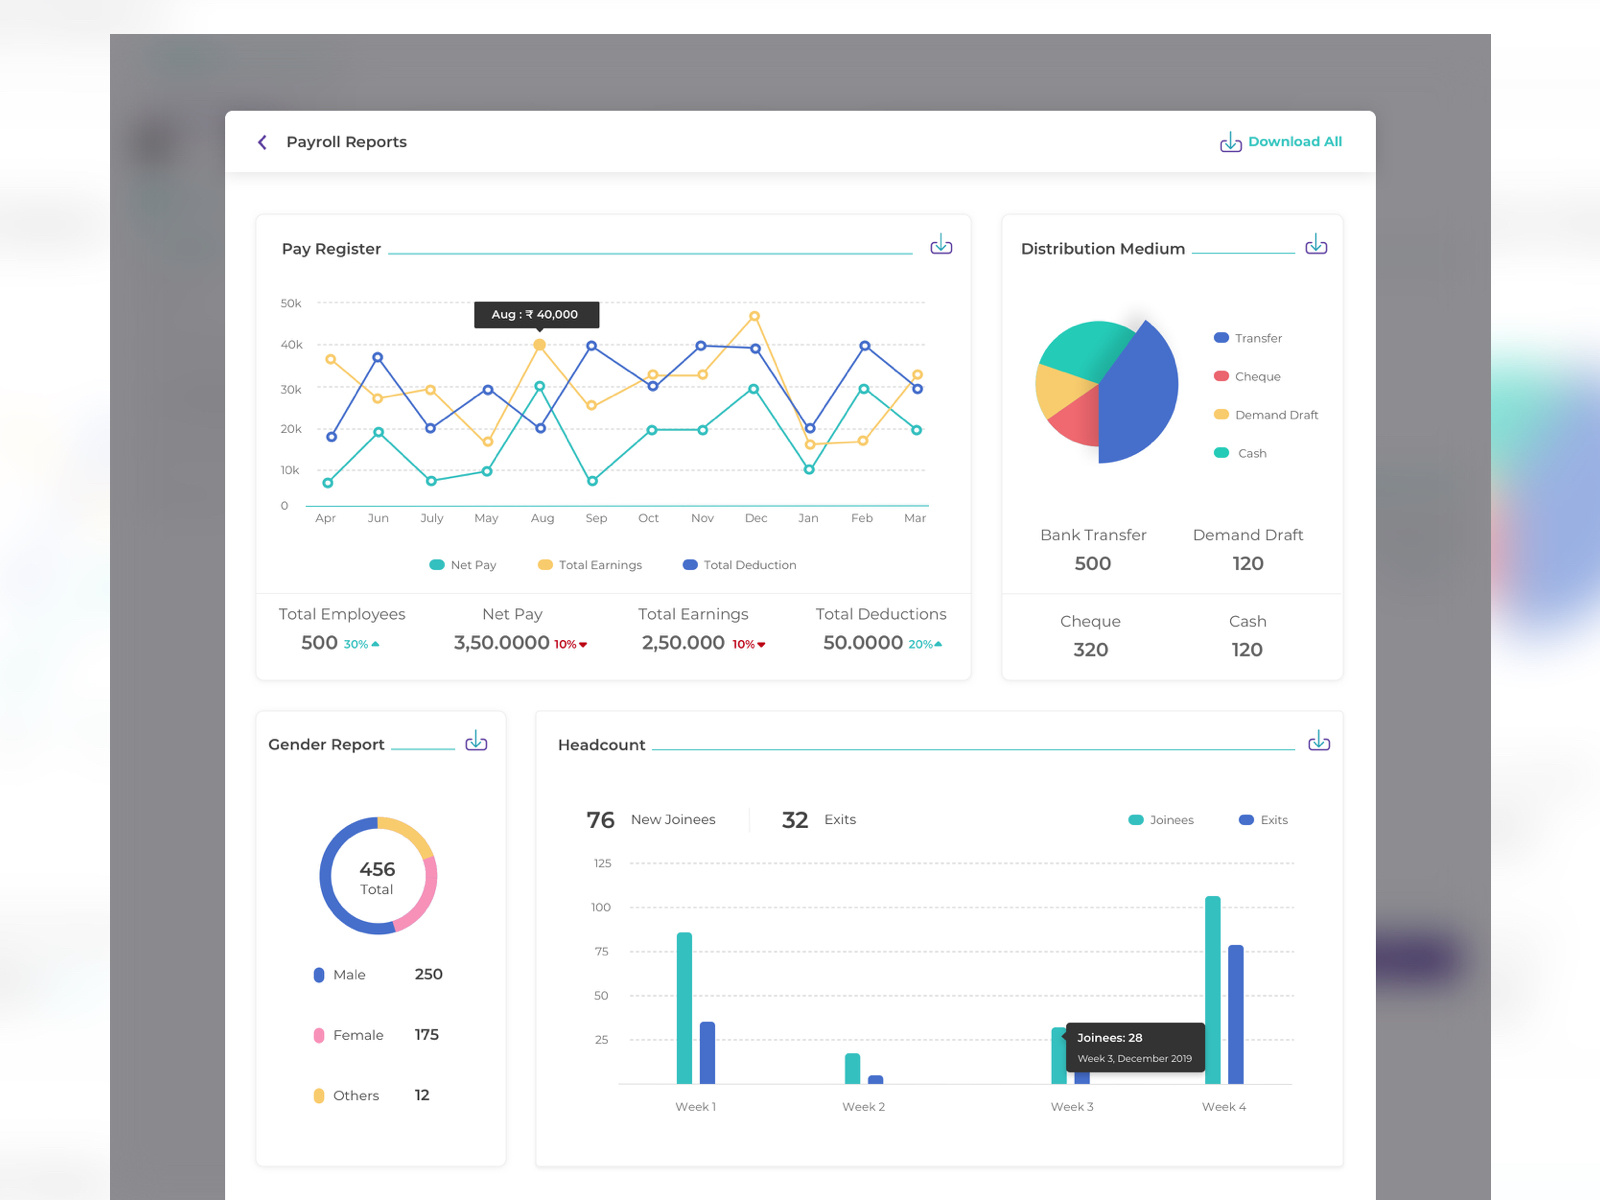Image resolution: width=1600 pixels, height=1200 pixels.
Task: Download the Distribution Medium report
Action: click(x=1316, y=245)
